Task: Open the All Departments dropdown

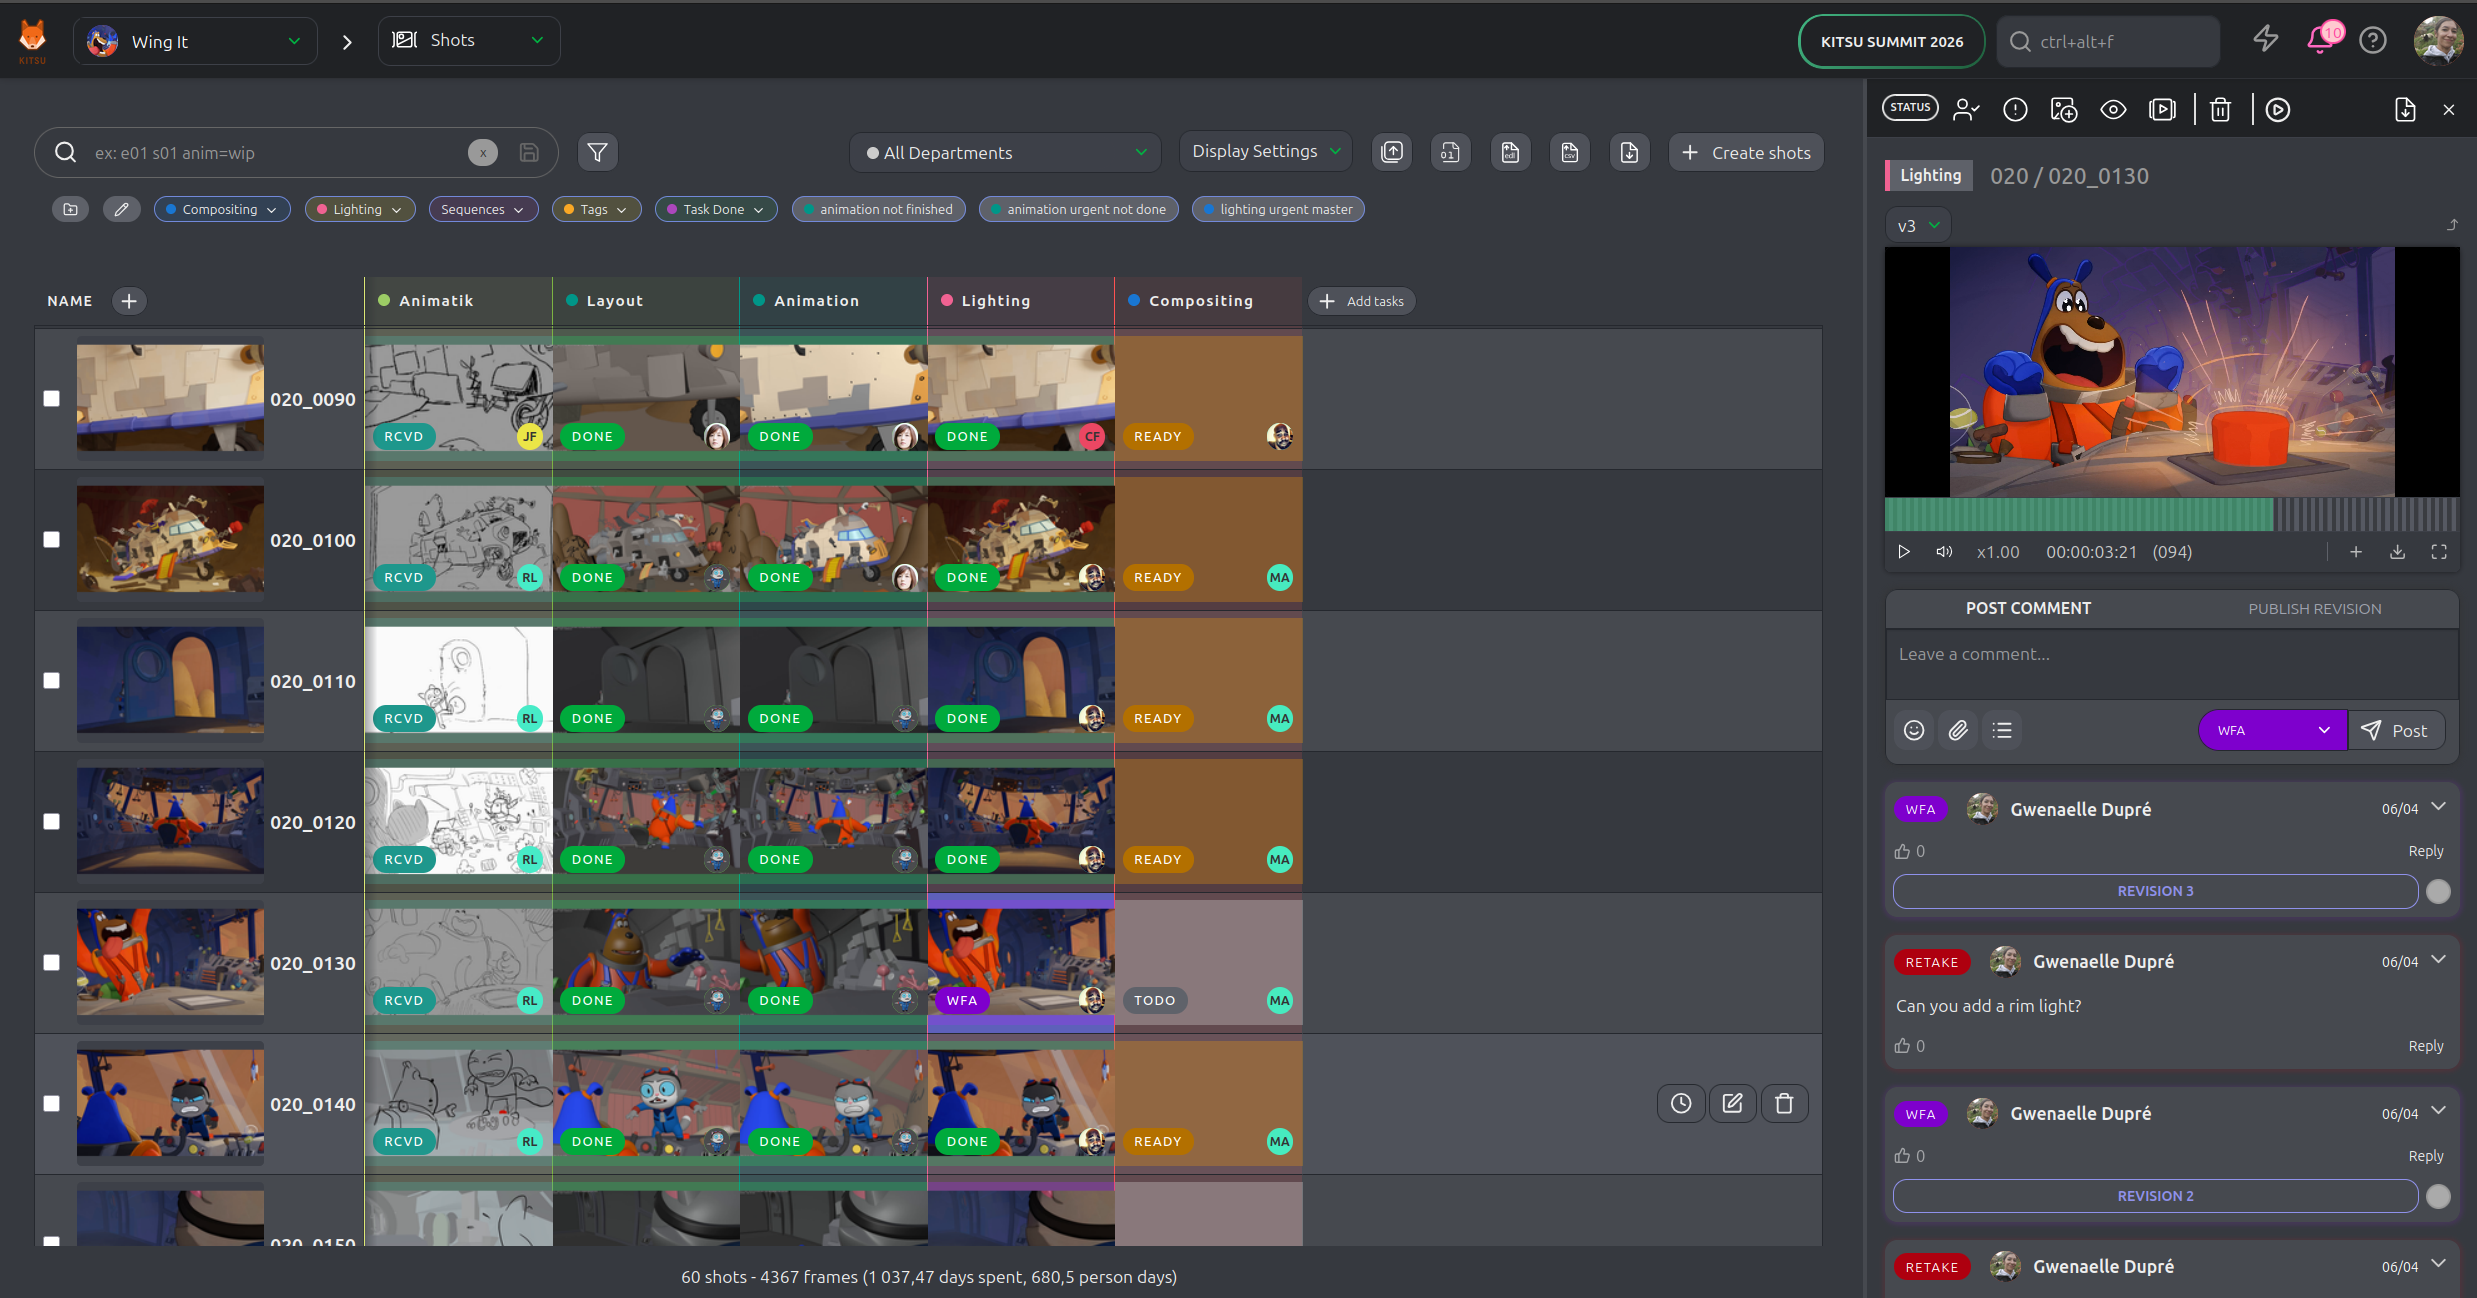Action: point(1005,152)
